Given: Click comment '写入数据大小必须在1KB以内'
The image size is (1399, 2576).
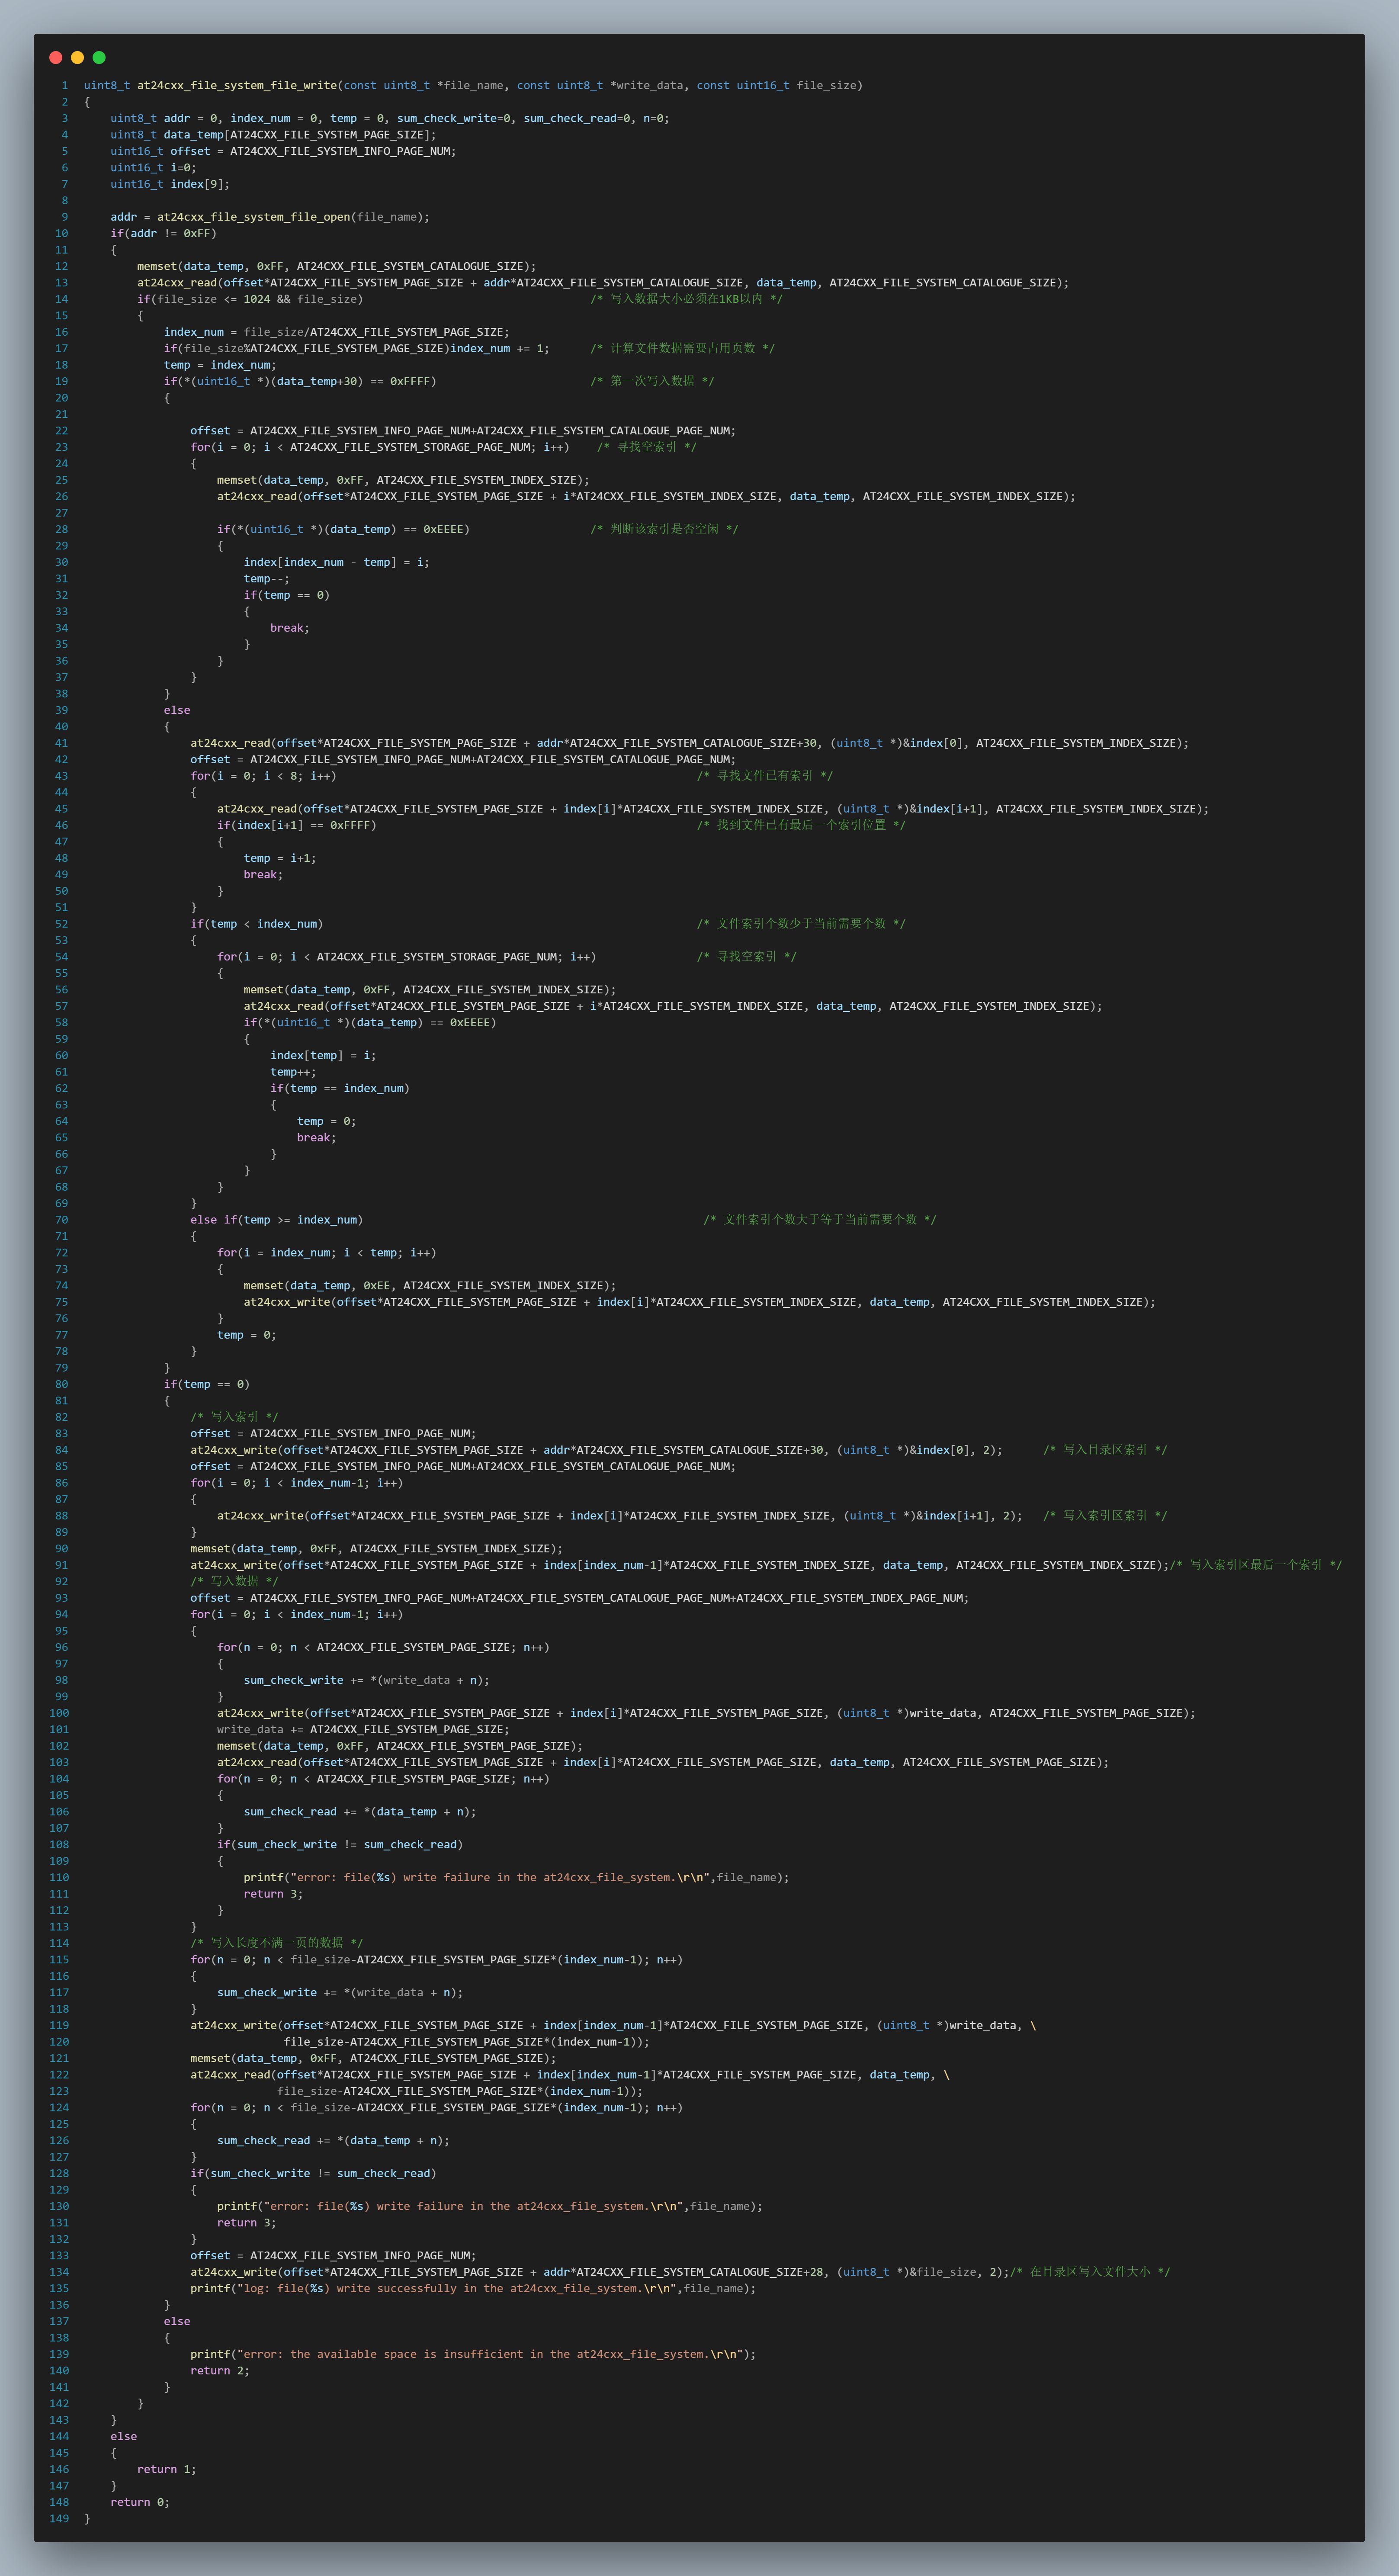Looking at the screenshot, I should pyautogui.click(x=686, y=299).
